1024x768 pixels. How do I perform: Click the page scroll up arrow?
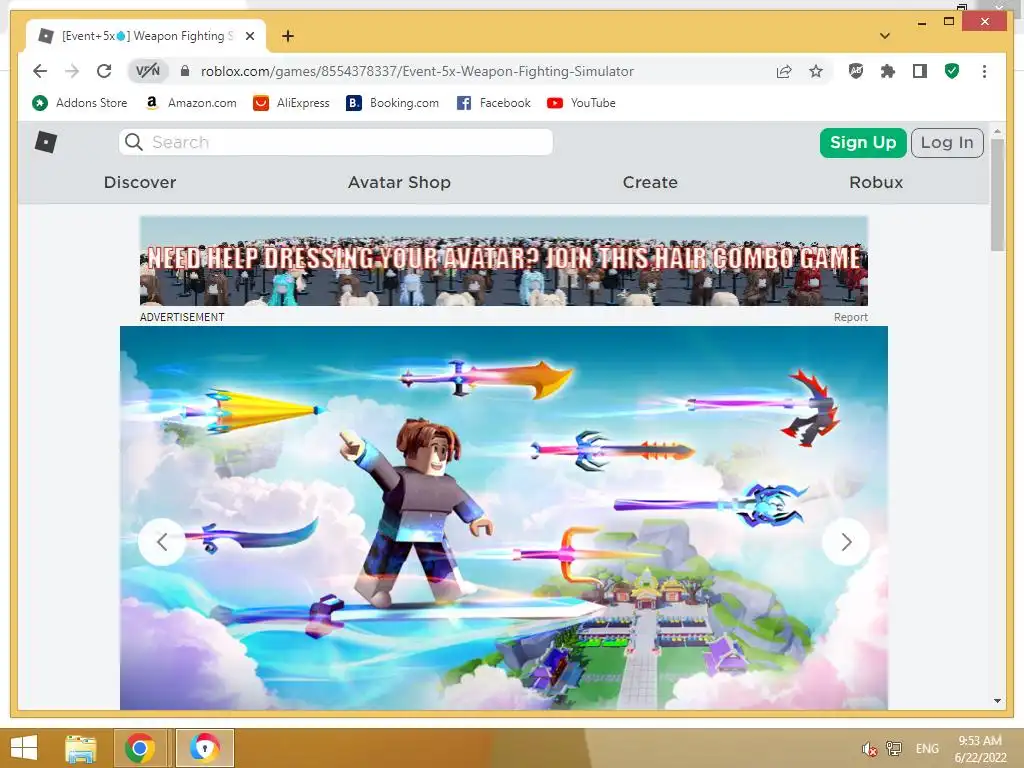tap(997, 131)
